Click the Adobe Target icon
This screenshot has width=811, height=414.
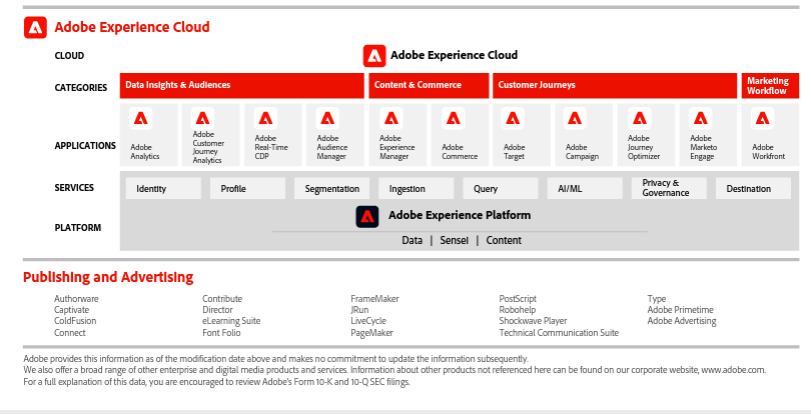514,119
